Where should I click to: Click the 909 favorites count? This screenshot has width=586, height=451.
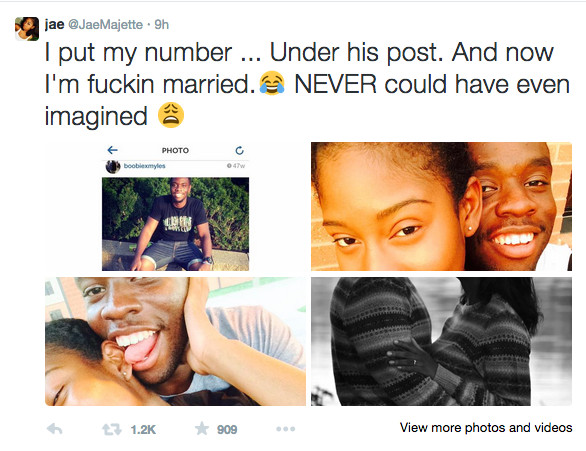tap(227, 430)
